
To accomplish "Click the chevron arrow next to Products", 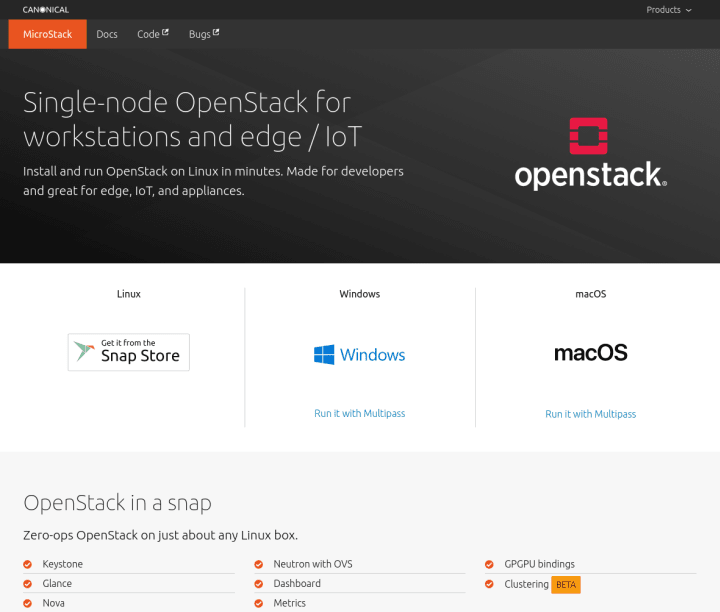I will pyautogui.click(x=688, y=10).
